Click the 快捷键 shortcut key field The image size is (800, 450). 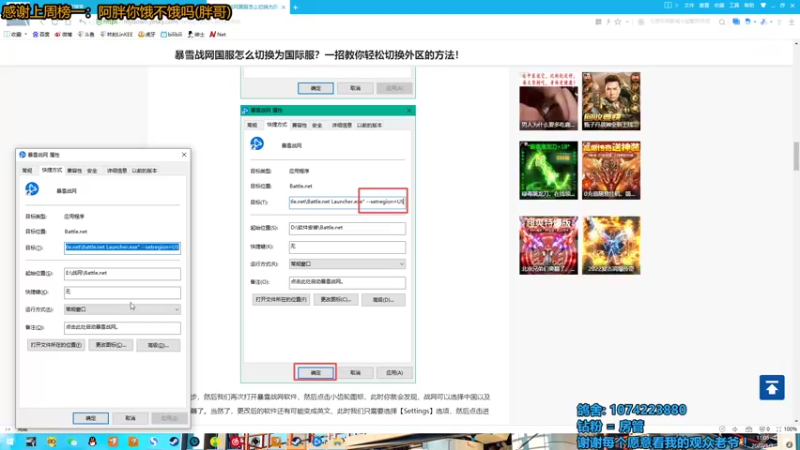point(122,292)
